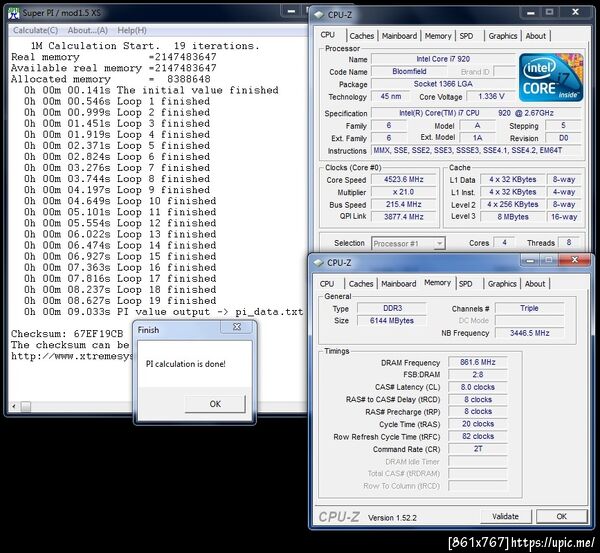Click the Channels # value Triple
The height and width of the screenshot is (553, 600).
point(529,308)
